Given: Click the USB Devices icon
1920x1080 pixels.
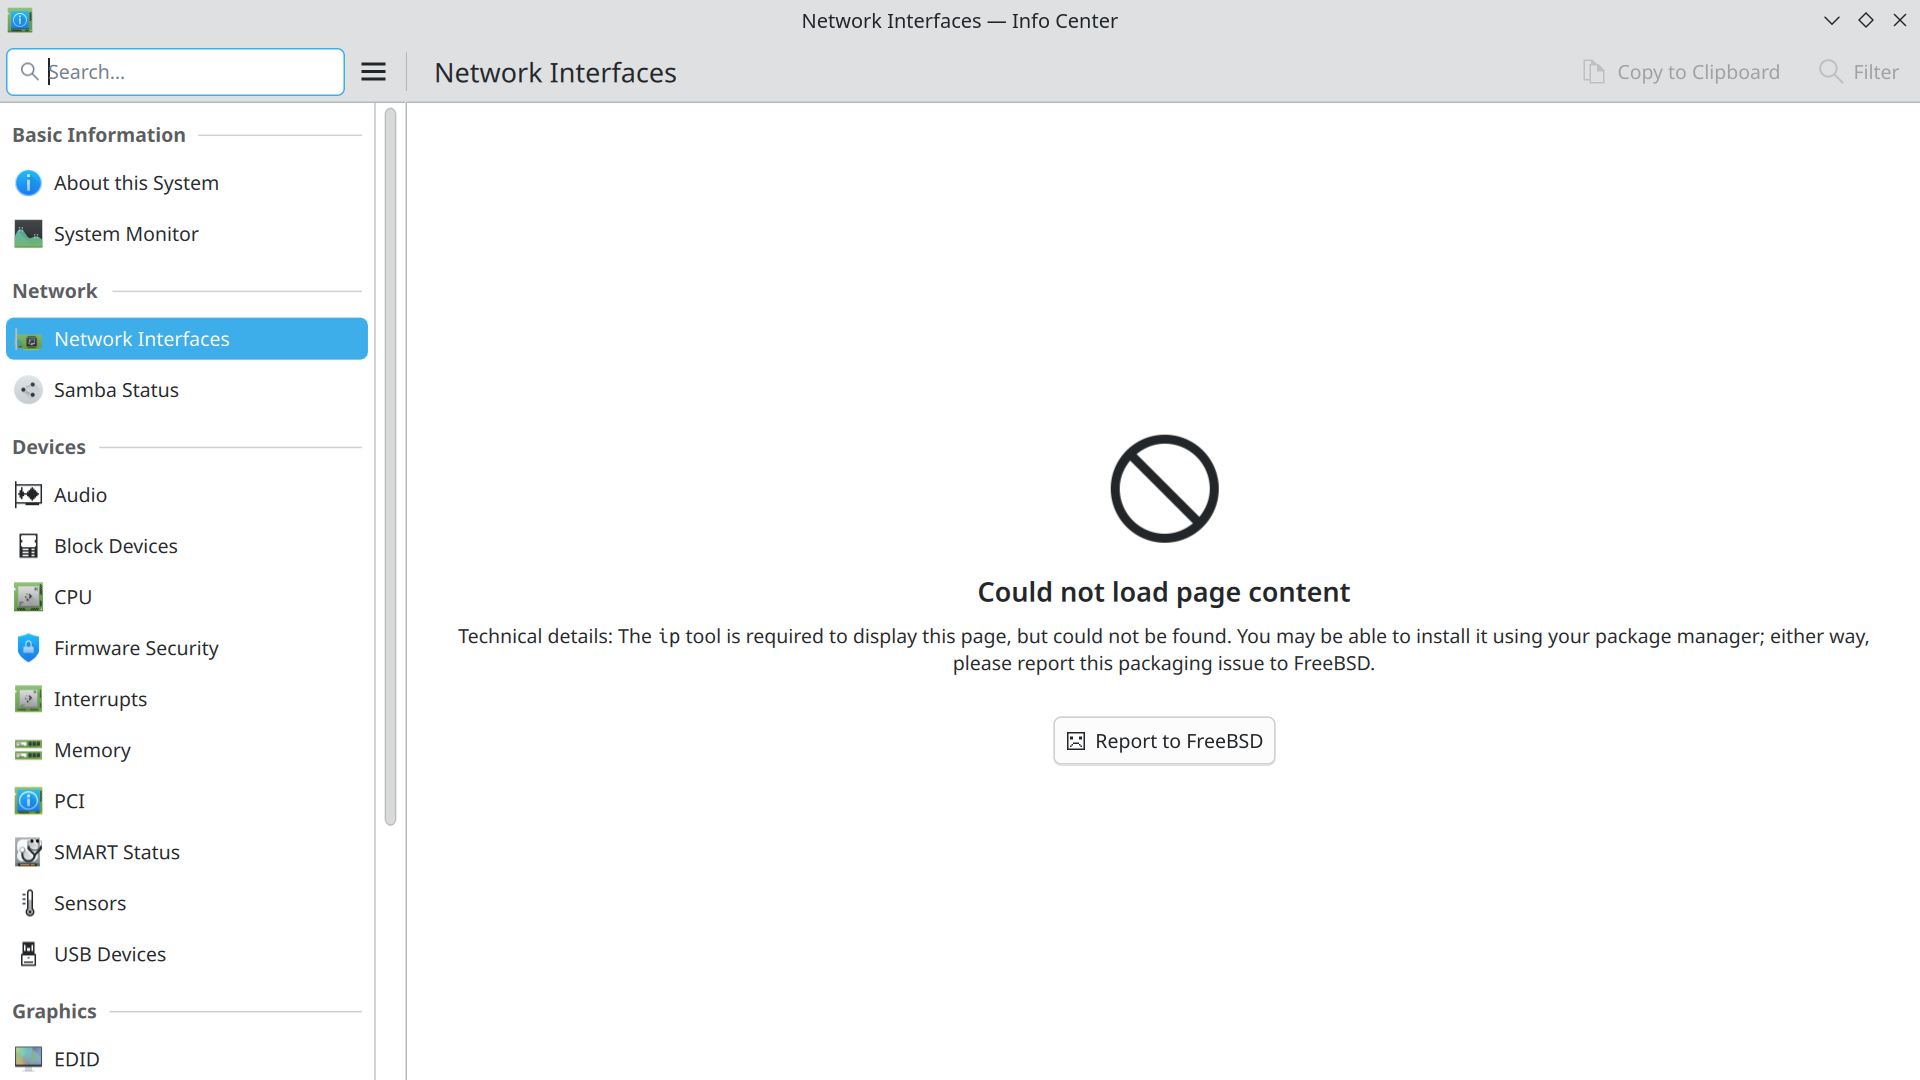Looking at the screenshot, I should click(28, 954).
